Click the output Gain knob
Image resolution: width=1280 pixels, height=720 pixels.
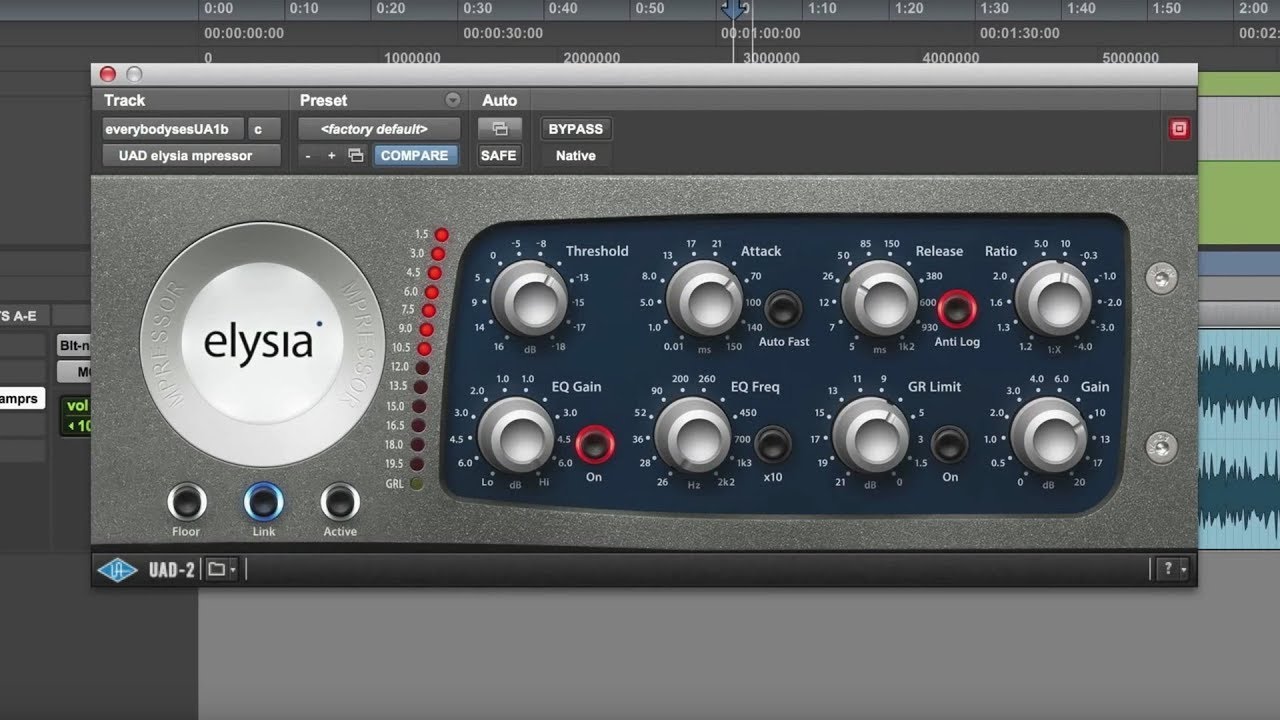[x=1049, y=437]
